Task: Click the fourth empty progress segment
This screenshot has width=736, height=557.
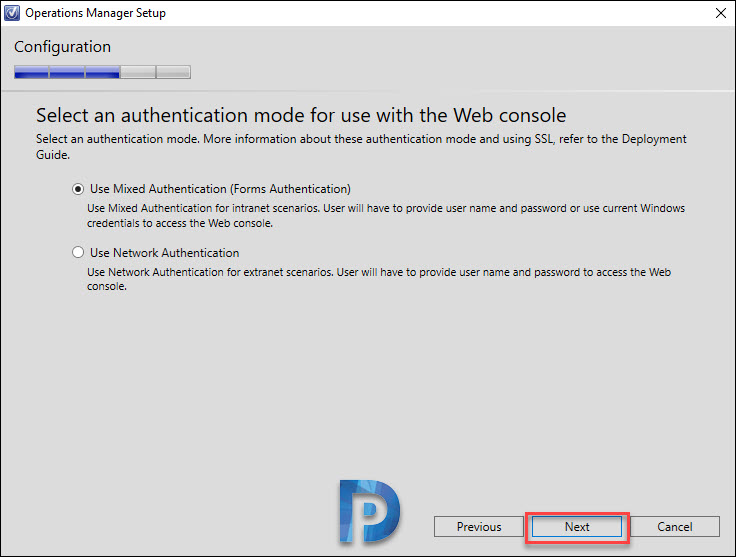Action: 138,72
